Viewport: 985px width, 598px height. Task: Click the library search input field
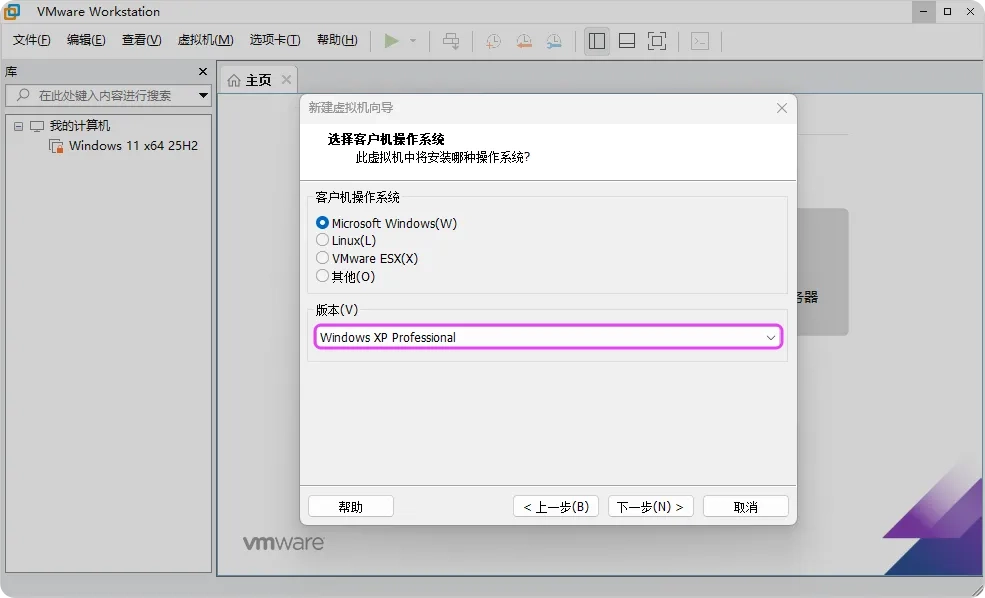[x=108, y=95]
